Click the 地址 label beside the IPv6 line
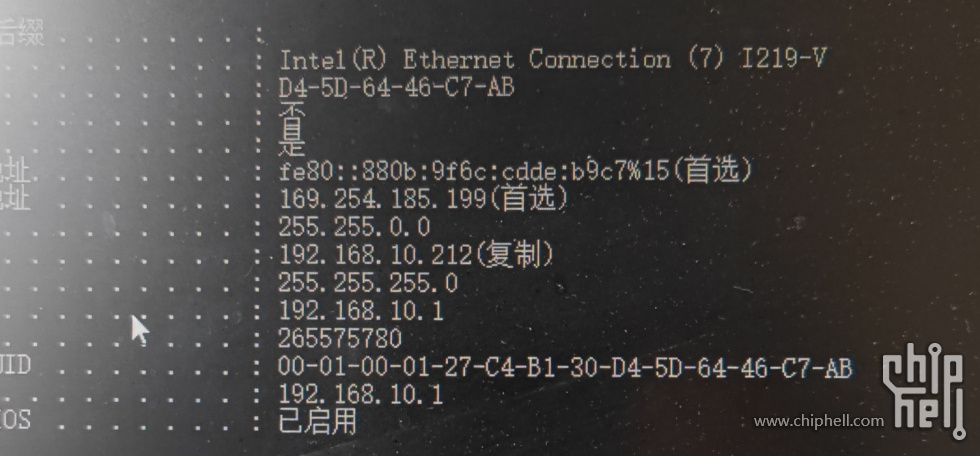Viewport: 980px width, 456px height. tap(15, 172)
